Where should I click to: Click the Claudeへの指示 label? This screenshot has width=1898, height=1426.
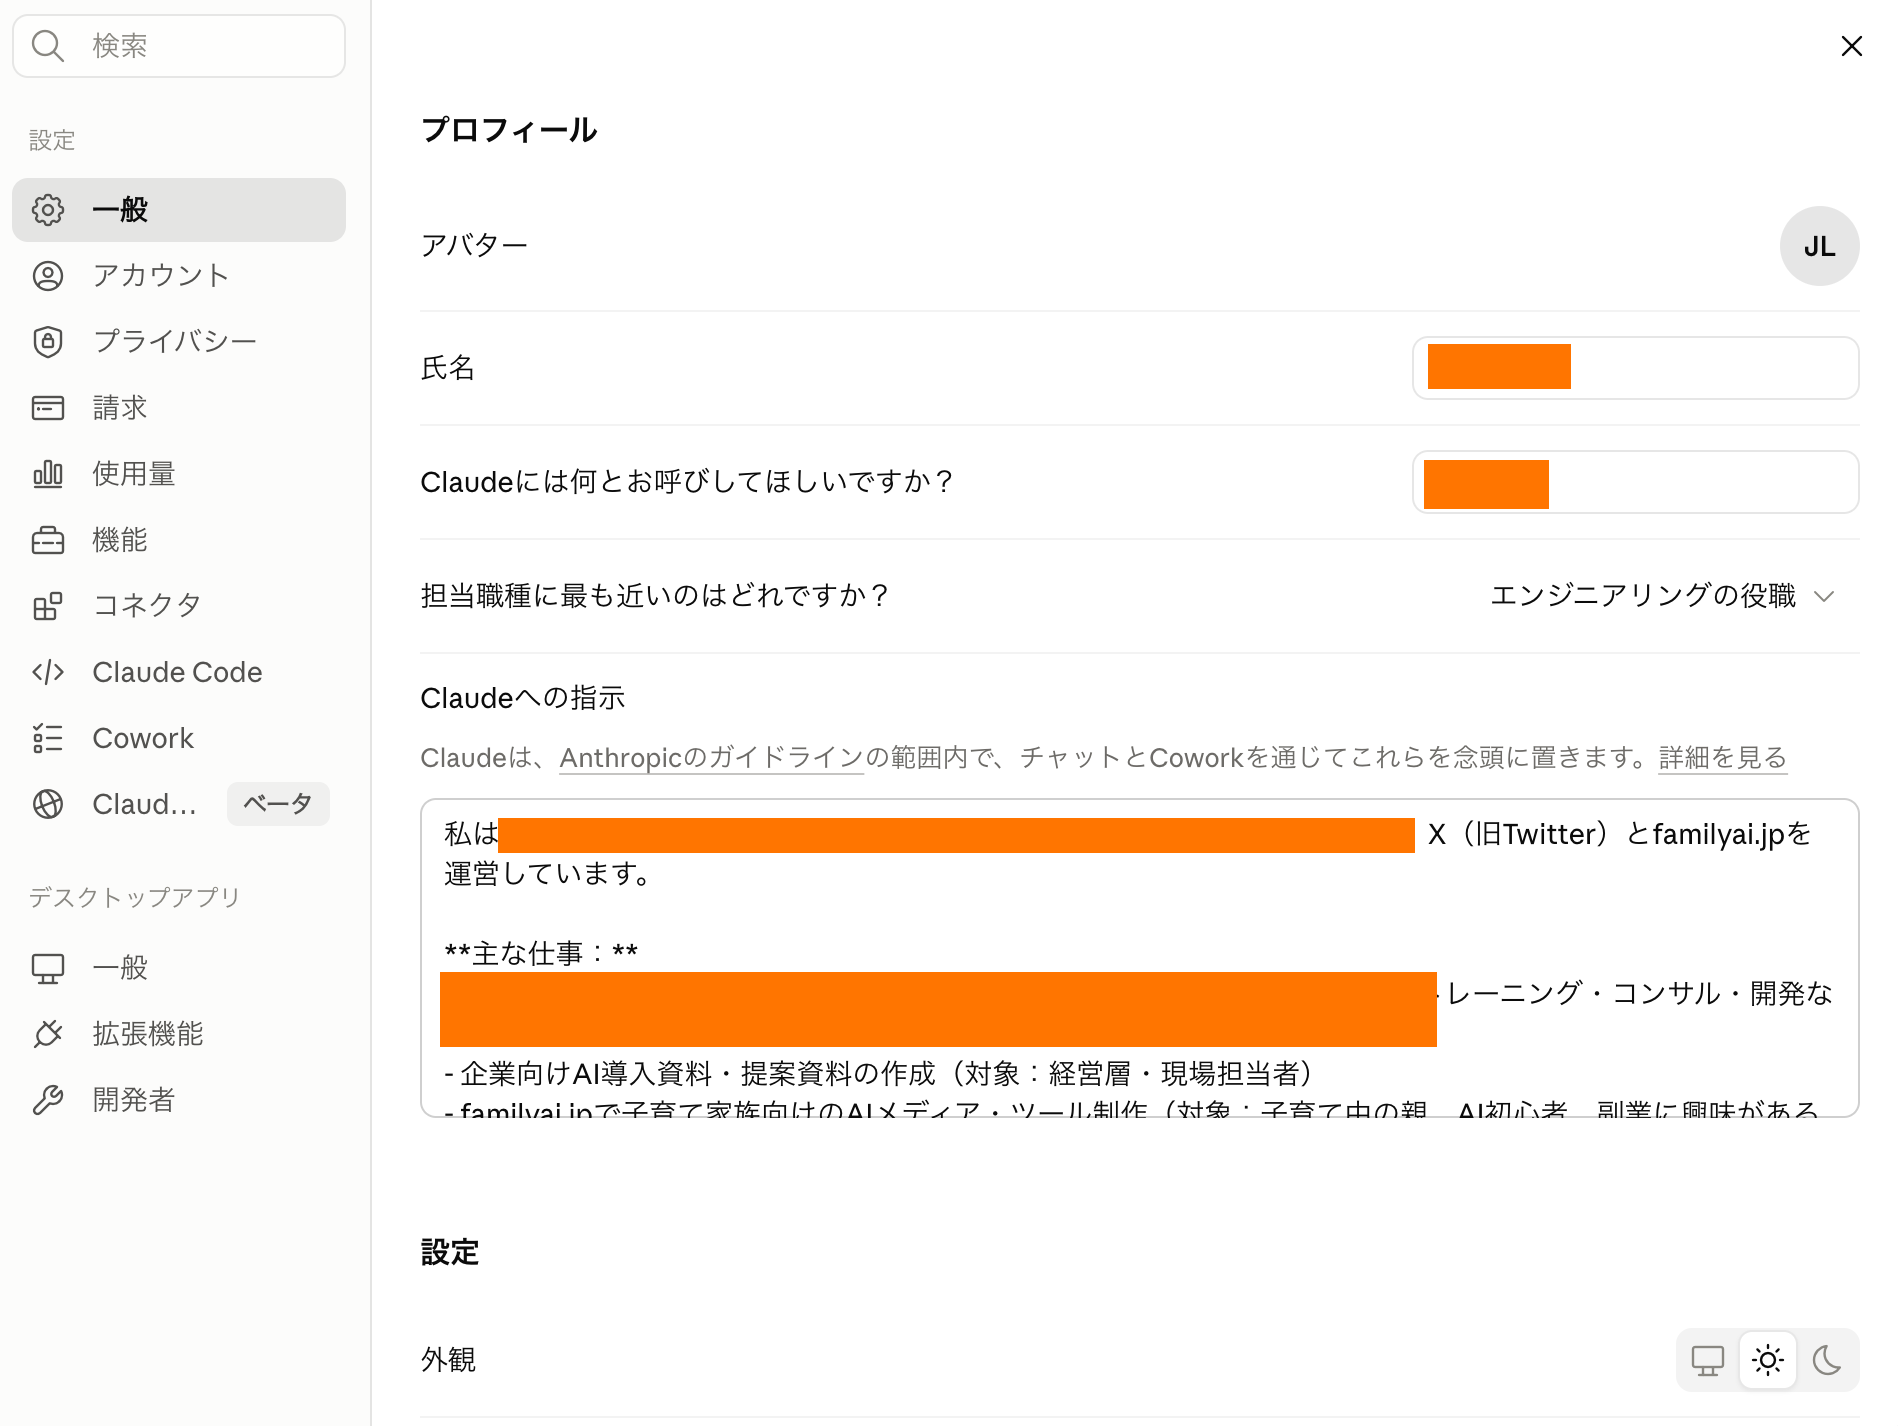pyautogui.click(x=523, y=698)
